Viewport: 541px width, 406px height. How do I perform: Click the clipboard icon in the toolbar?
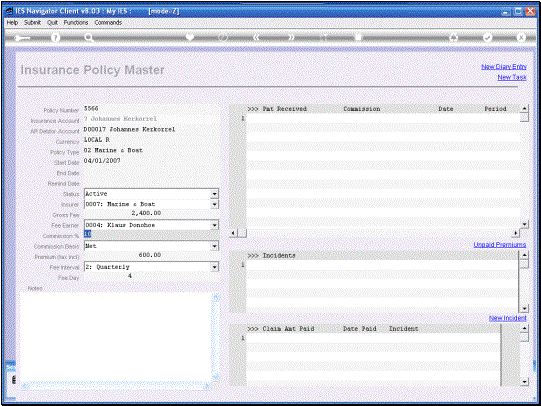click(359, 37)
